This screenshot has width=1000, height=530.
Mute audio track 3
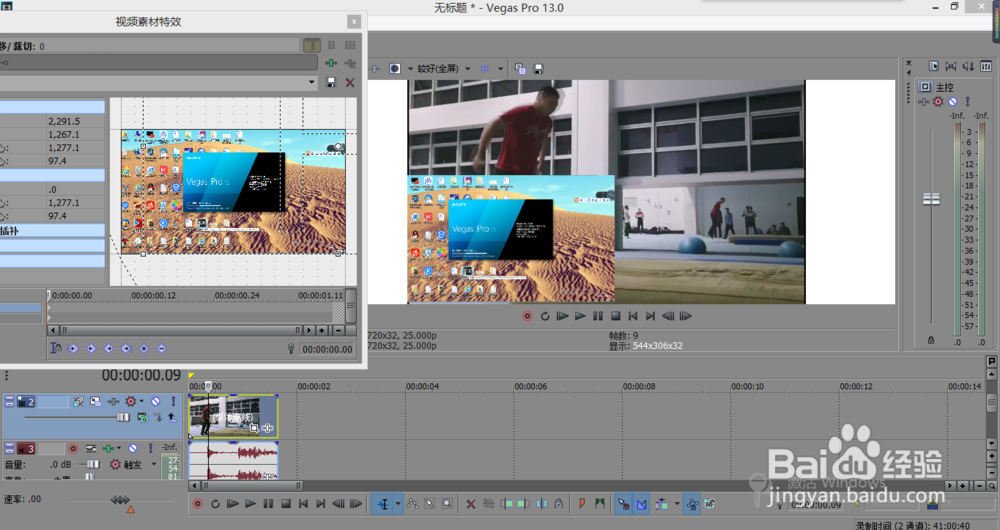tap(133, 448)
